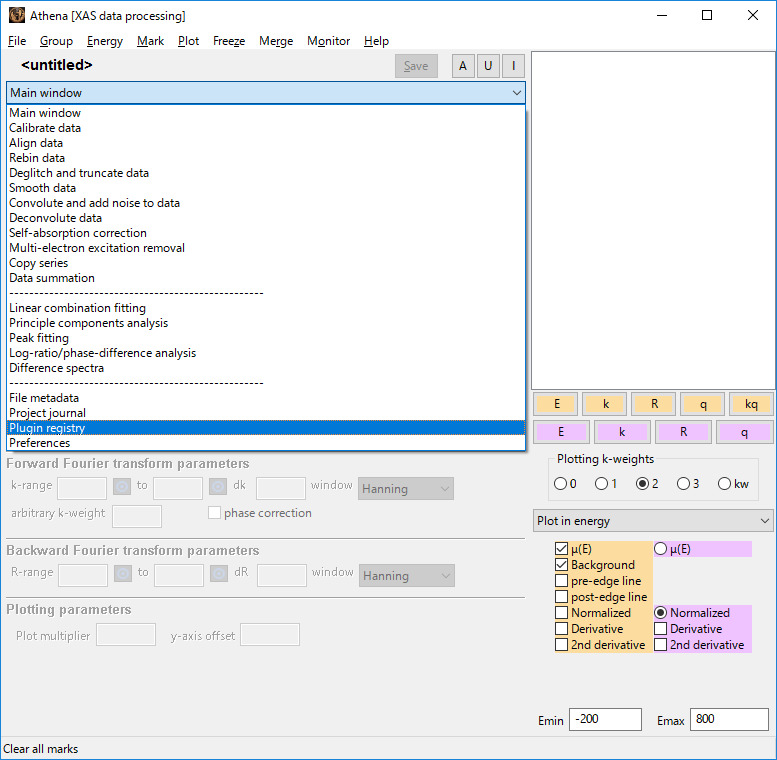The width and height of the screenshot is (777, 760).
Task: Select k-weight 1 radio button
Action: [606, 484]
